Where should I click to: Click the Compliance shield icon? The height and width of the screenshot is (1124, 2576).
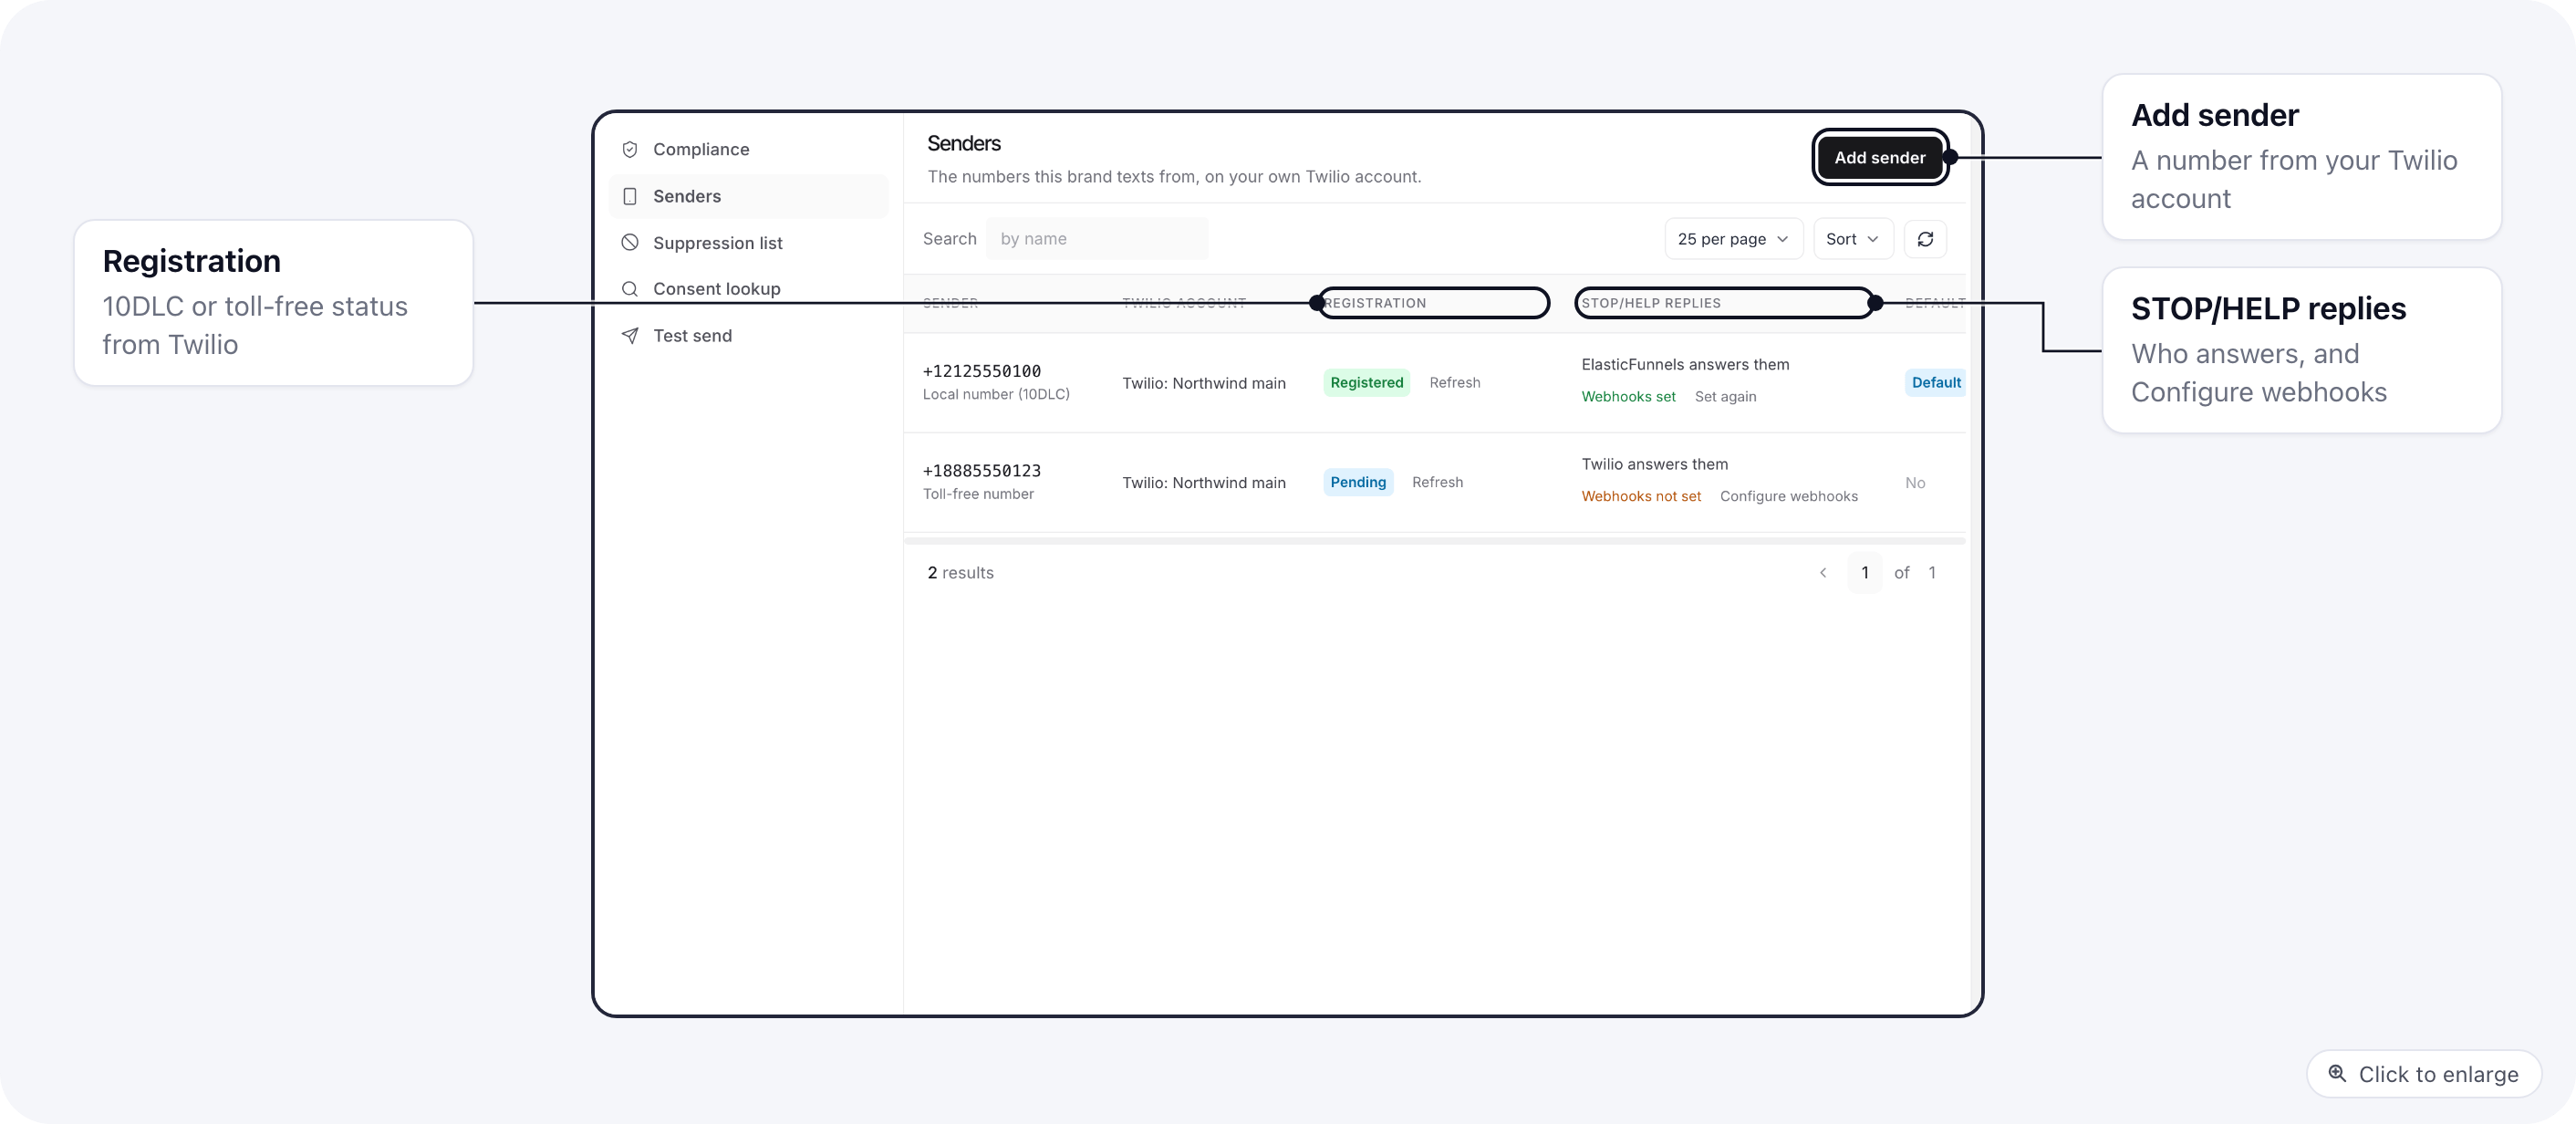click(630, 149)
